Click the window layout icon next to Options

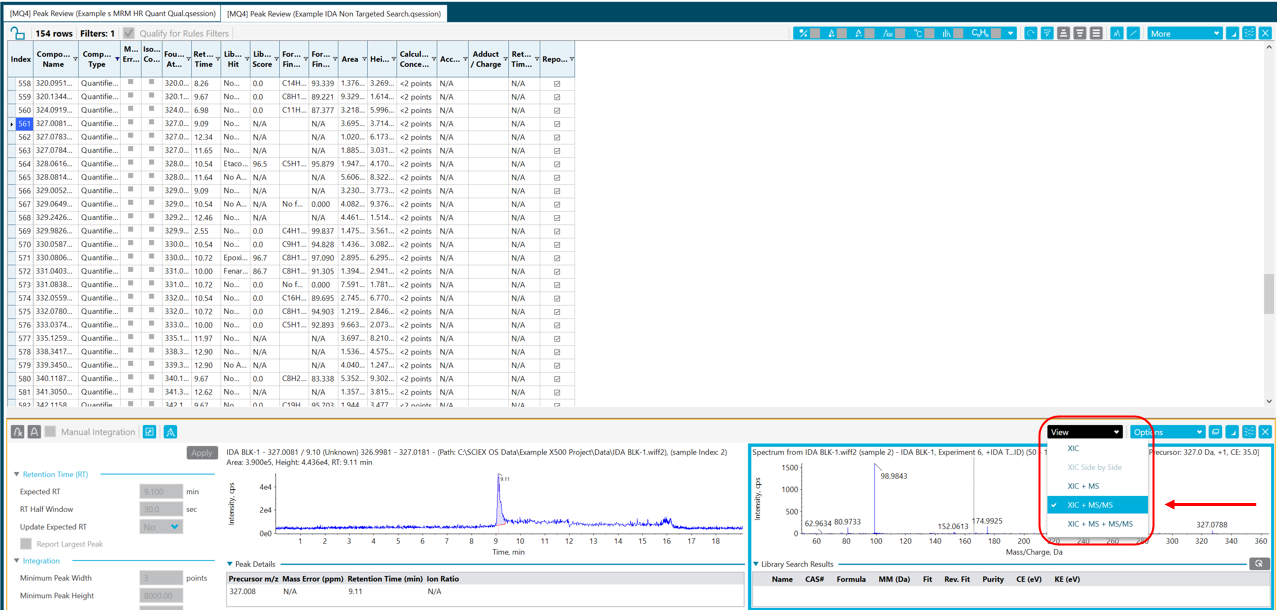(1216, 432)
